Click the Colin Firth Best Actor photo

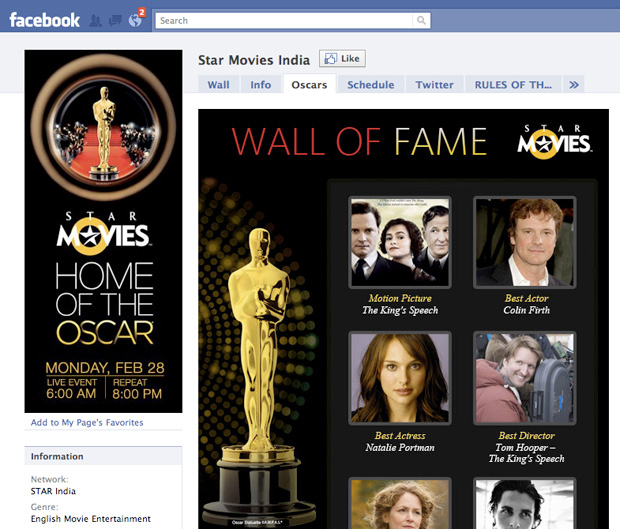[525, 242]
